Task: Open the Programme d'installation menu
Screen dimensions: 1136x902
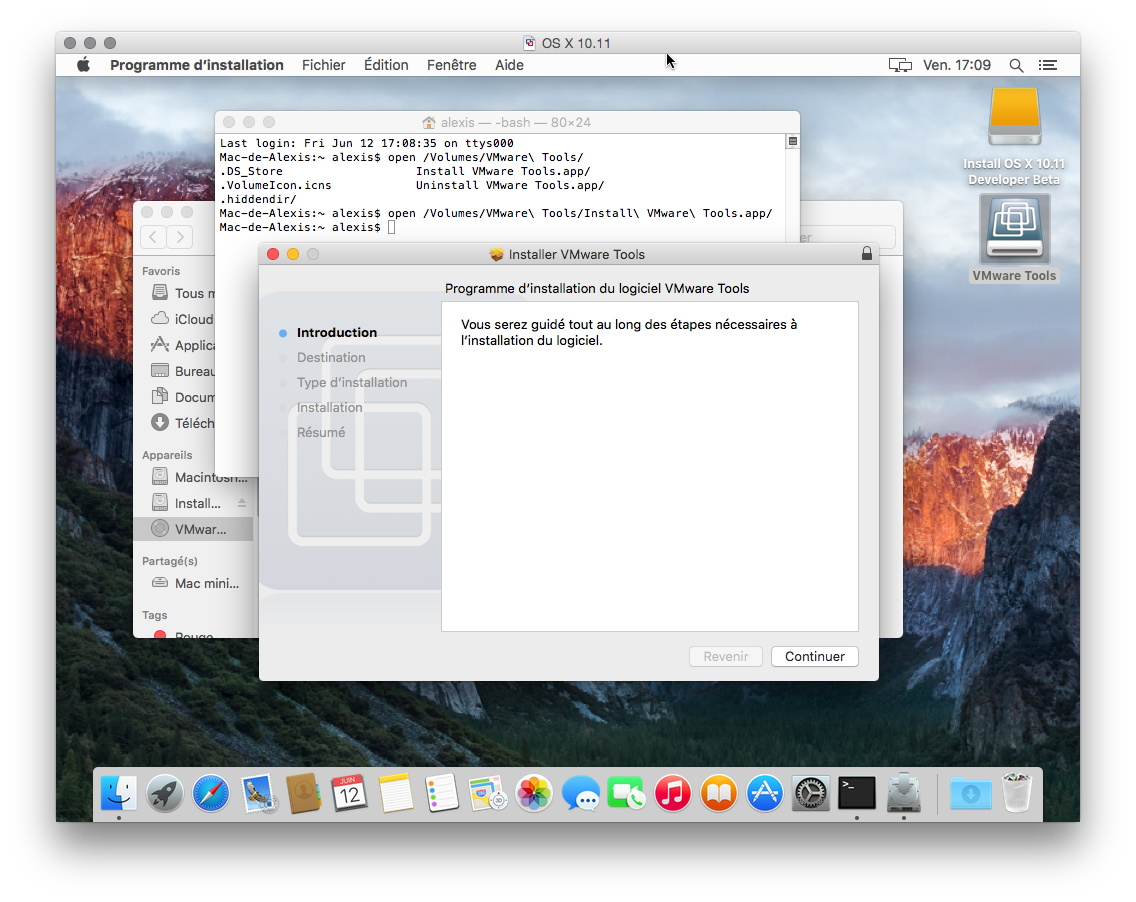Action: (x=196, y=65)
